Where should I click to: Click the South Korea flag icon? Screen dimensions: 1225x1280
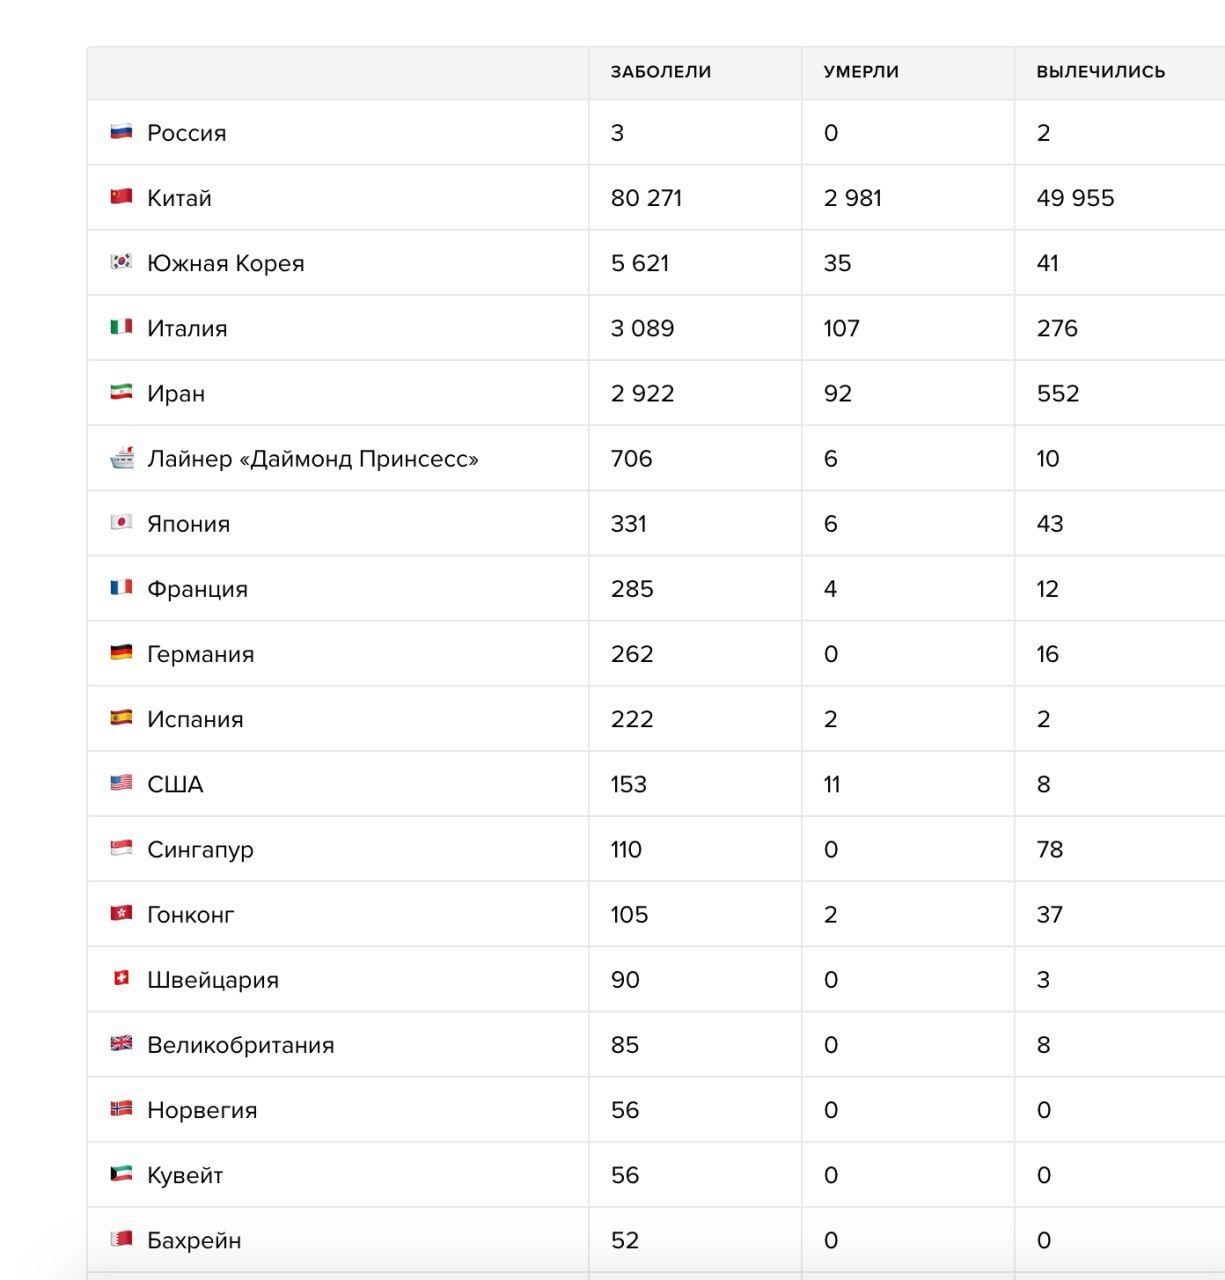coord(121,261)
